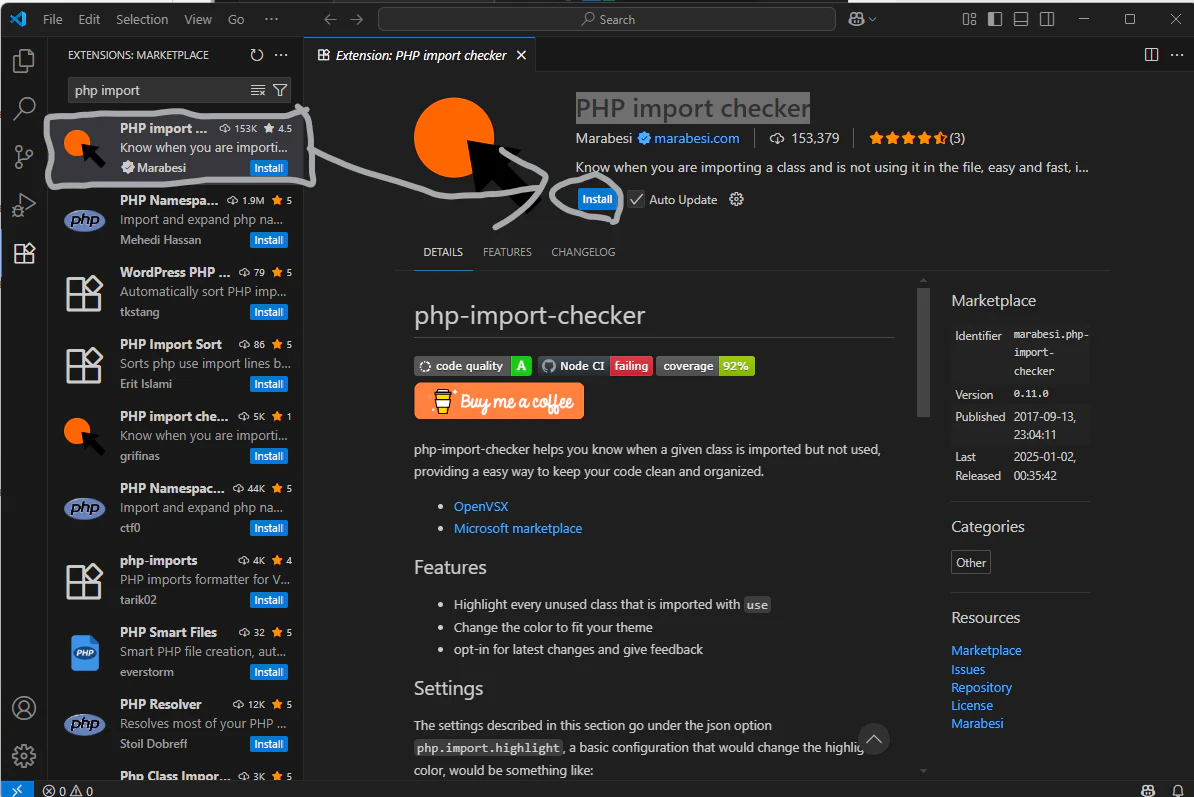Install PHP Resolver by Stoil Dobreff
The image size is (1194, 797).
coord(269,744)
